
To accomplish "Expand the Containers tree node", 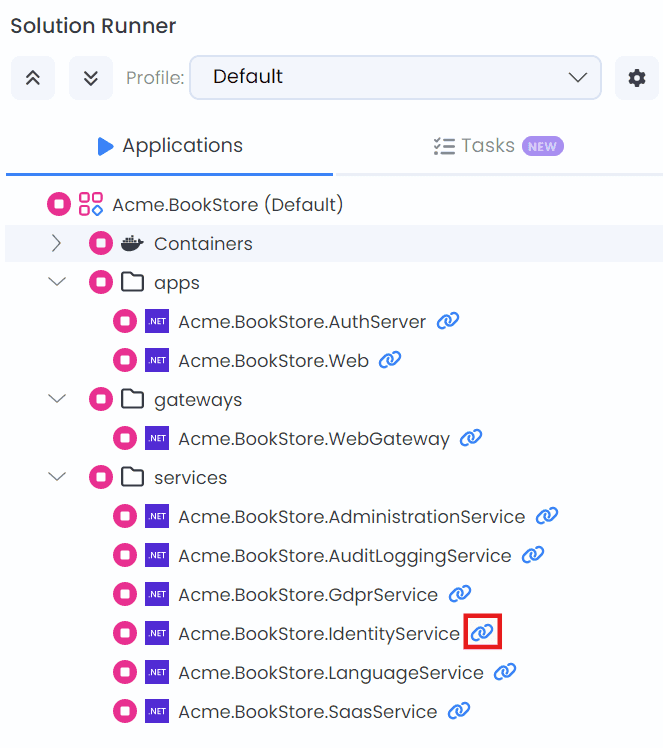I will 57,243.
